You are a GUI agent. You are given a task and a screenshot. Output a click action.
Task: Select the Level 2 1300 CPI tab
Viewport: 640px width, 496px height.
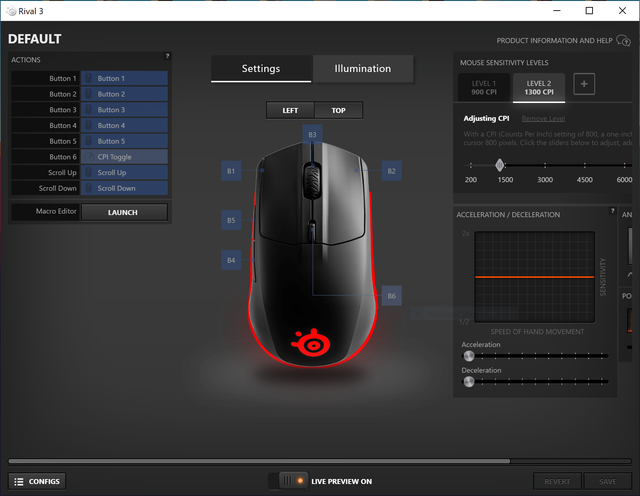(539, 87)
